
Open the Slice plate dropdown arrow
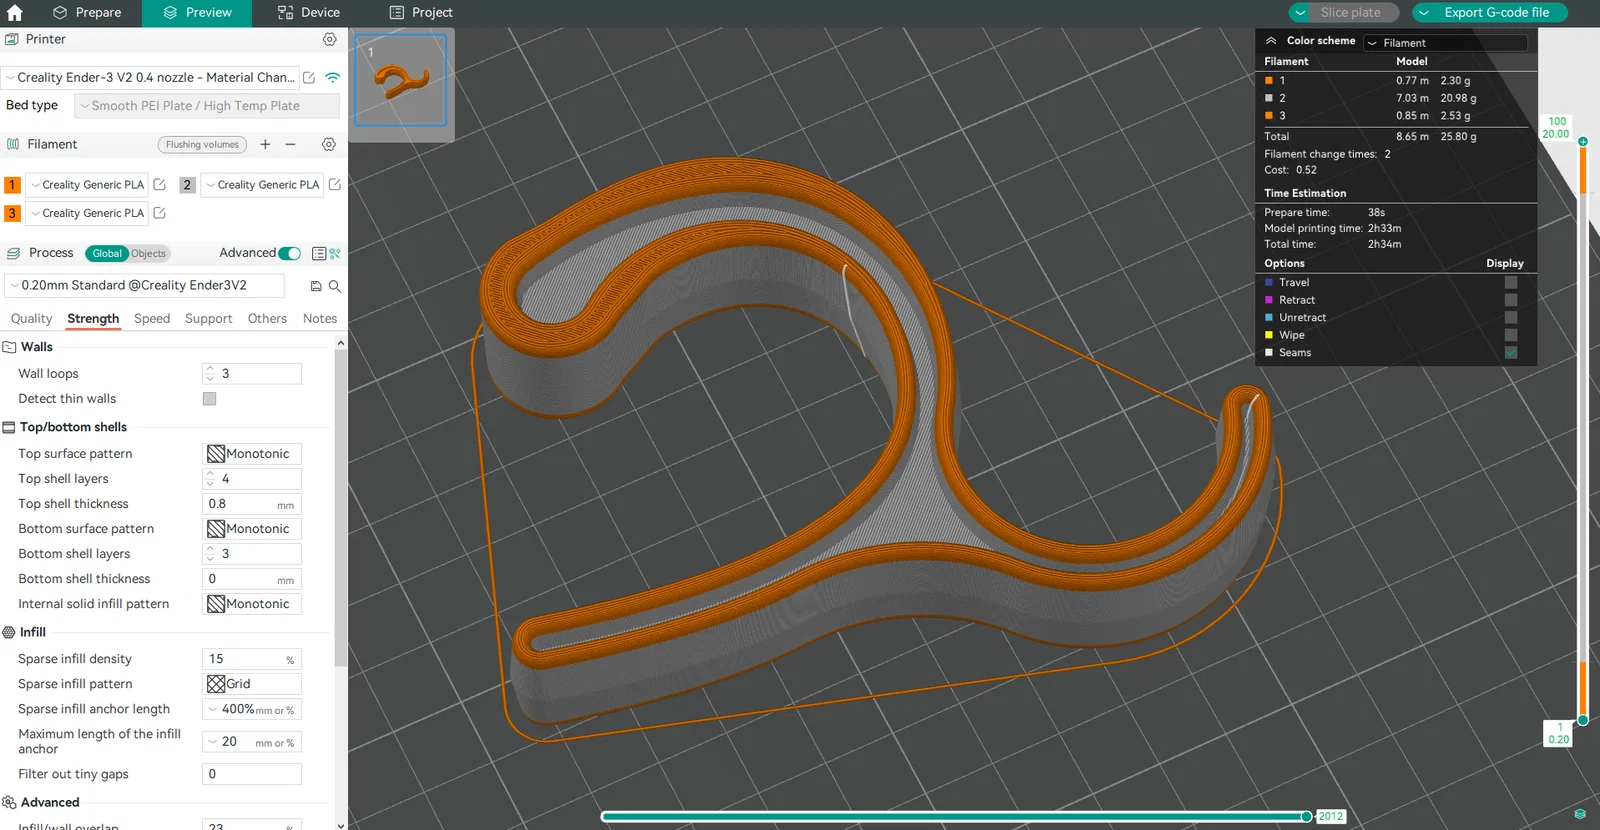pos(1300,13)
